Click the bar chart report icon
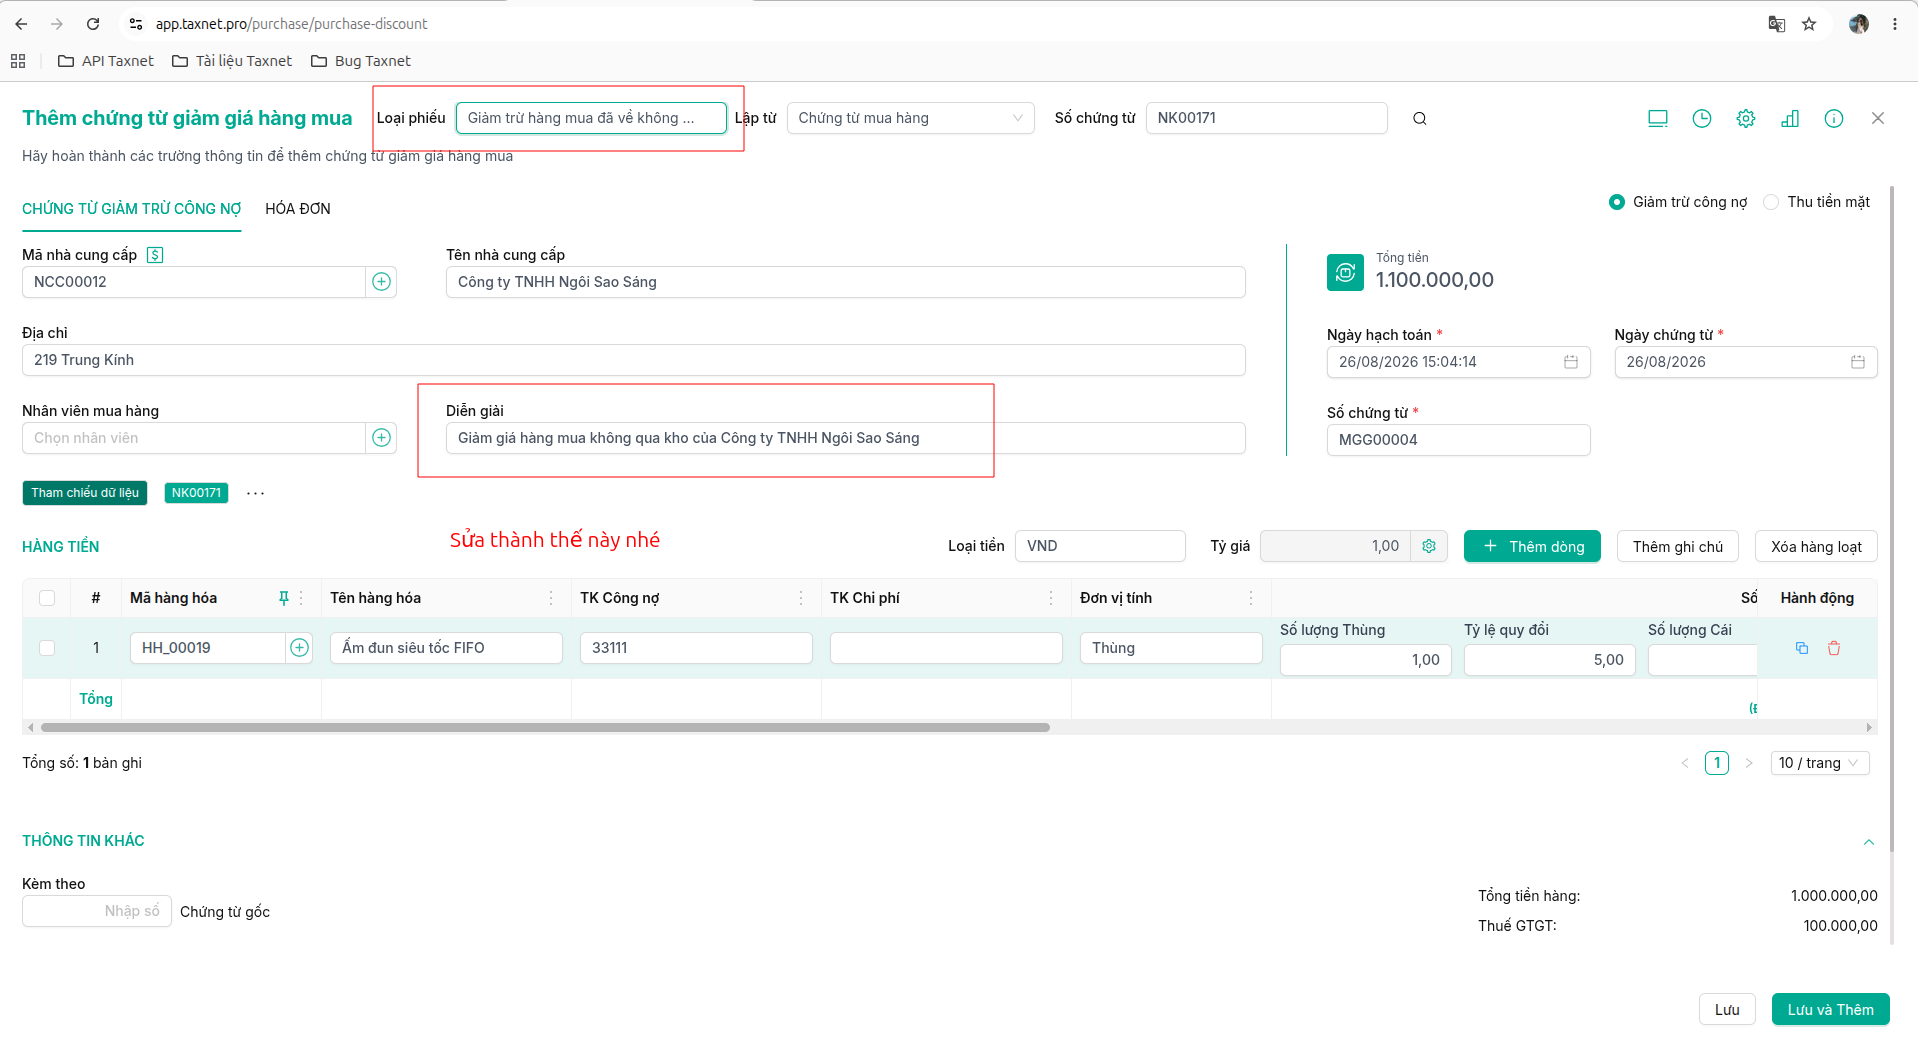 (1789, 119)
